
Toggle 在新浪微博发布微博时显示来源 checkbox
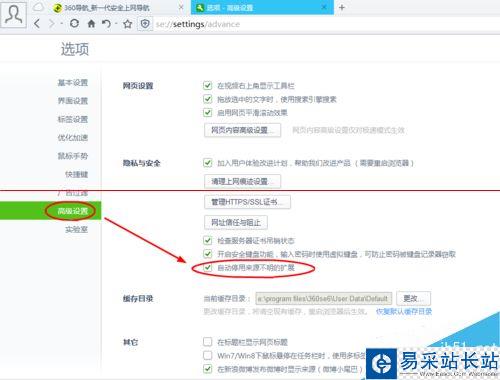click(207, 369)
